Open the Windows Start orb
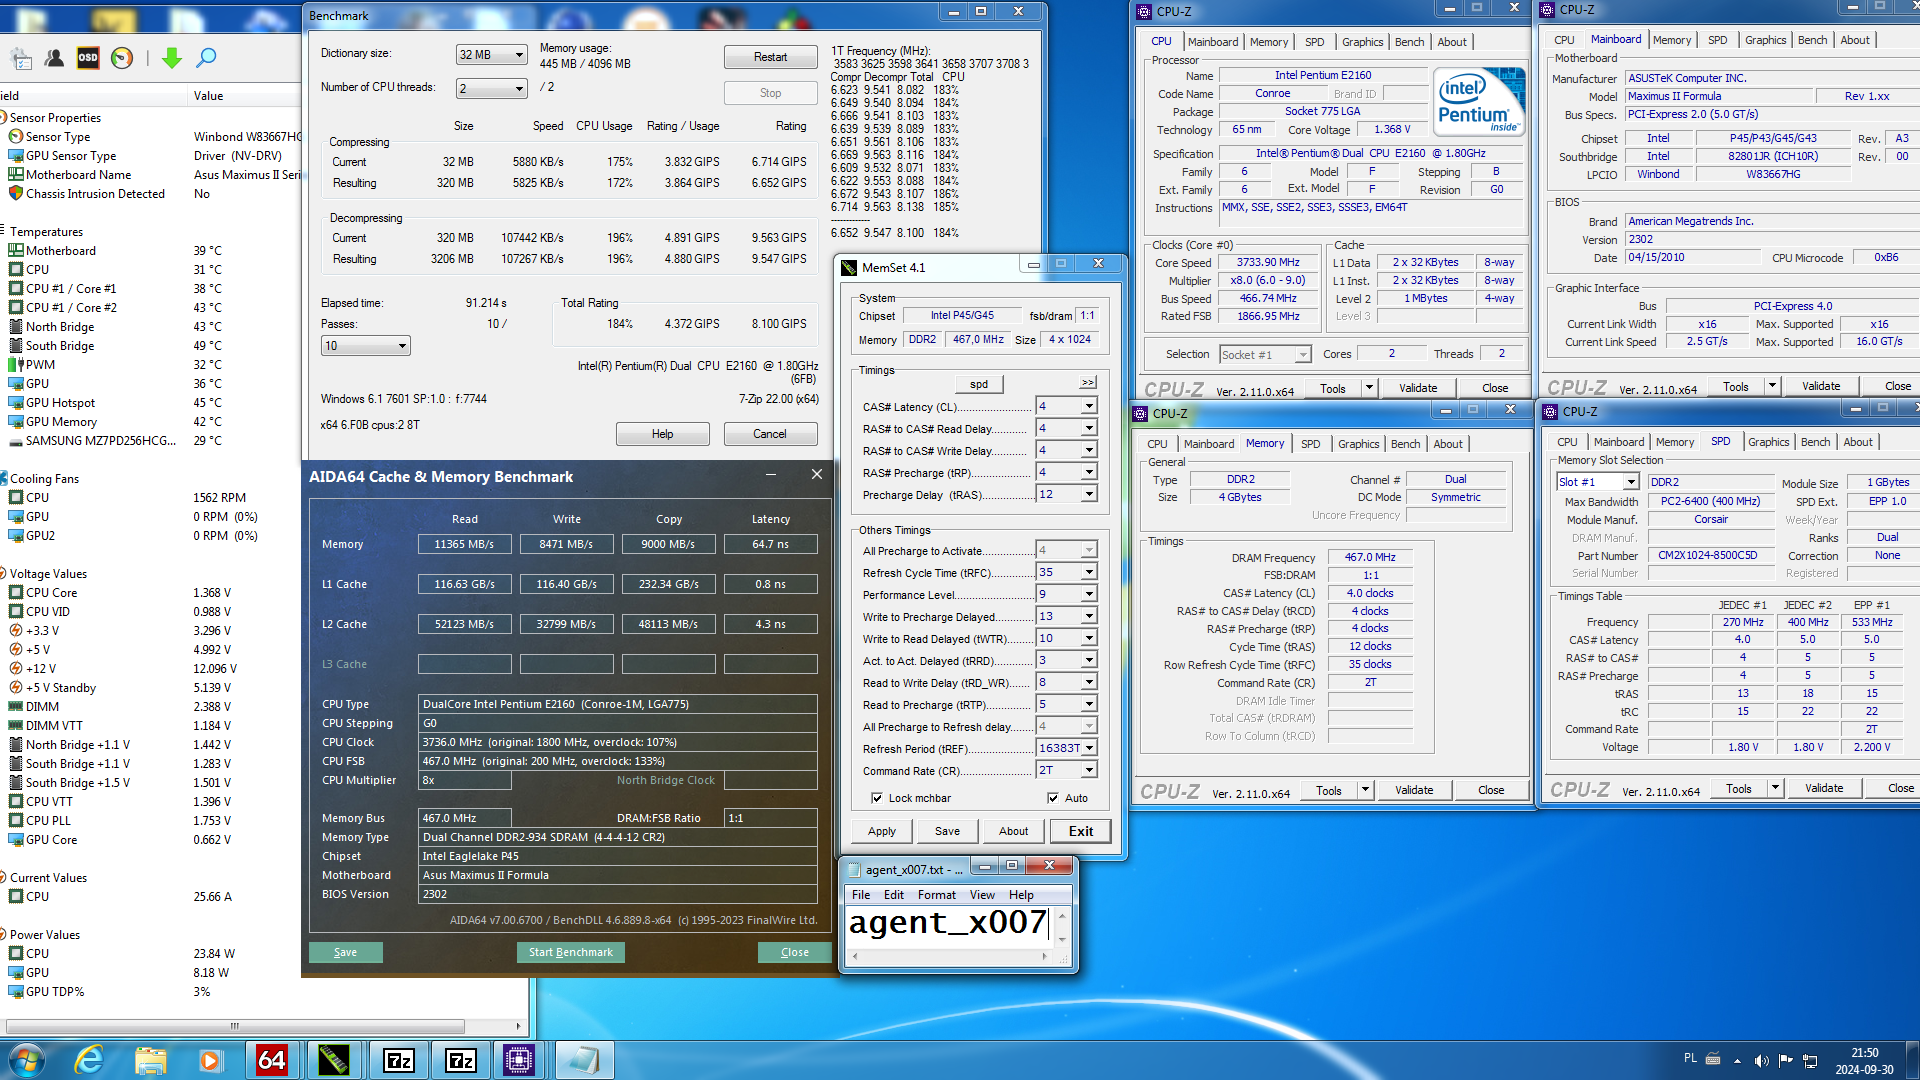This screenshot has width=1920, height=1080. 27,1060
